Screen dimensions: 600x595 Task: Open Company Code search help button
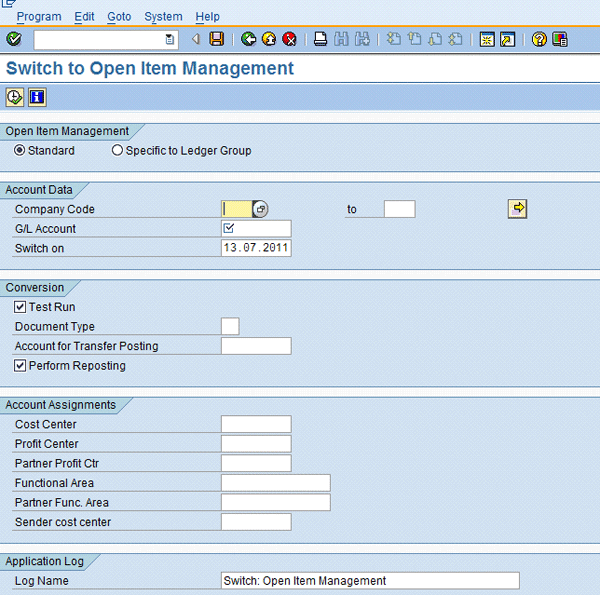[261, 209]
